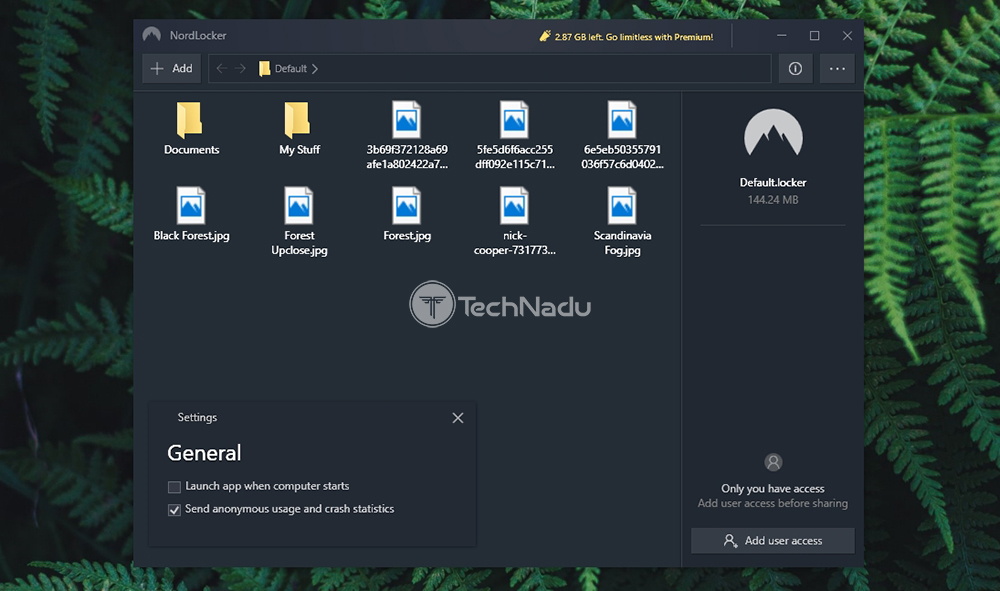Click the Default.locker name label

pyautogui.click(x=773, y=182)
